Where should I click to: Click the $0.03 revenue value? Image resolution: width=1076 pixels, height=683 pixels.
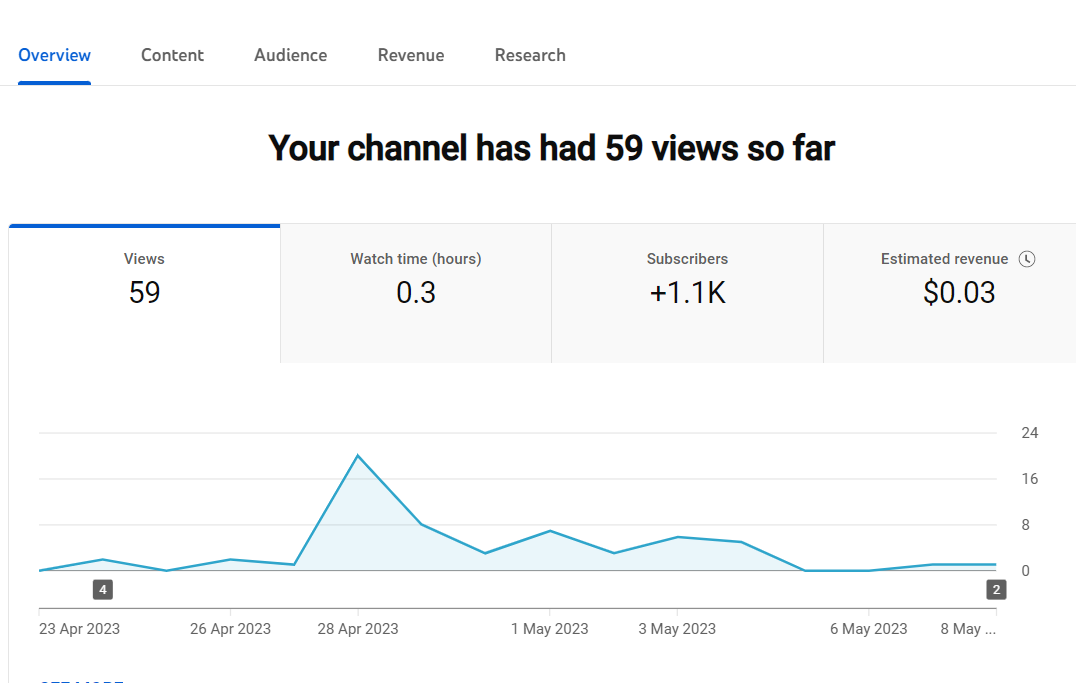pos(959,293)
